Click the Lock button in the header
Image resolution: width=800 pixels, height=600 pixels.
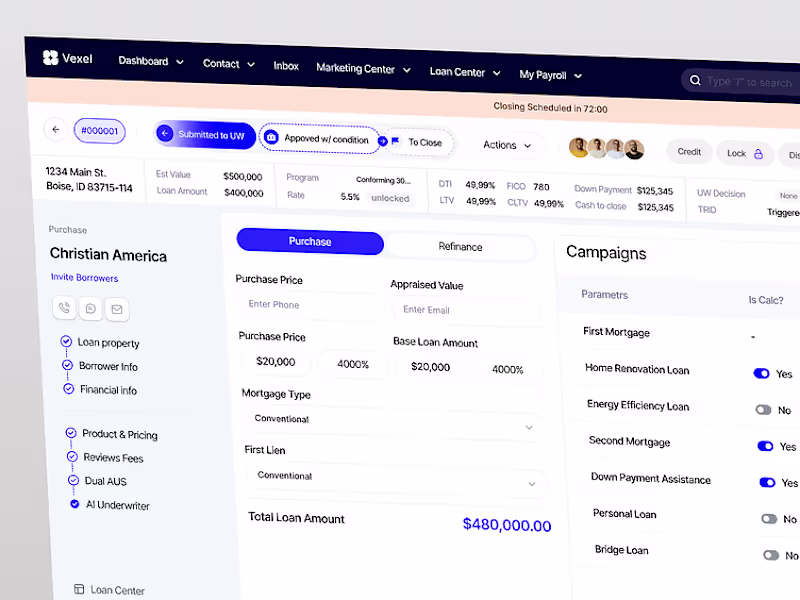(744, 152)
